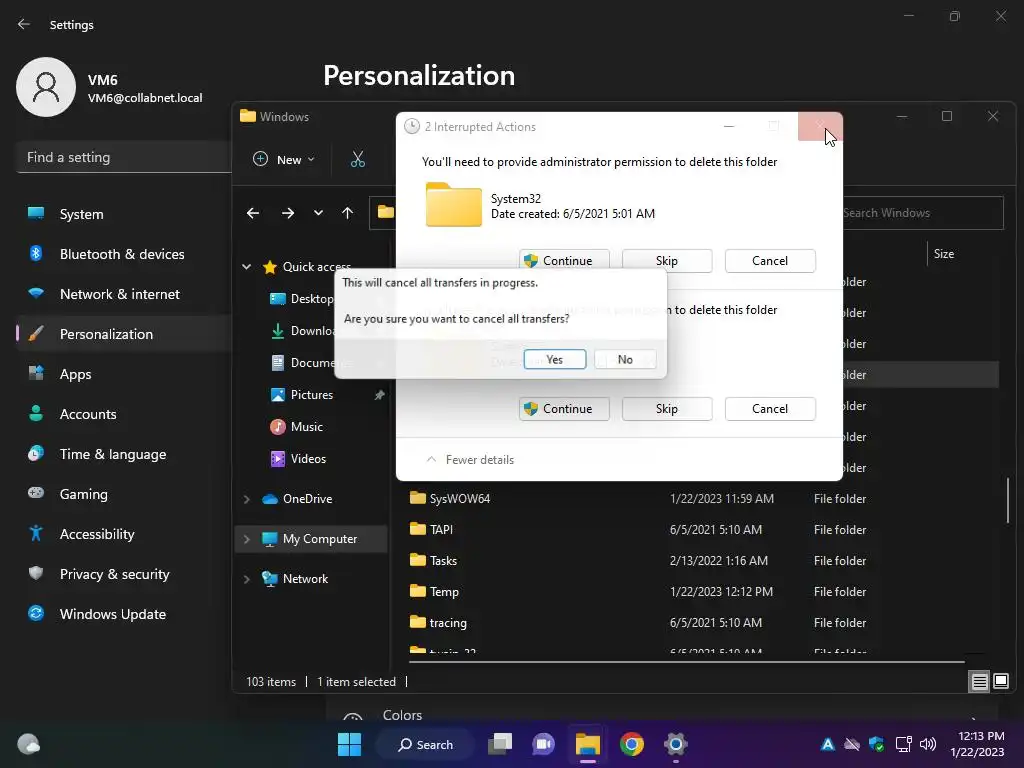Open Pictures in the navigation pane
This screenshot has width=1024, height=768.
302,394
